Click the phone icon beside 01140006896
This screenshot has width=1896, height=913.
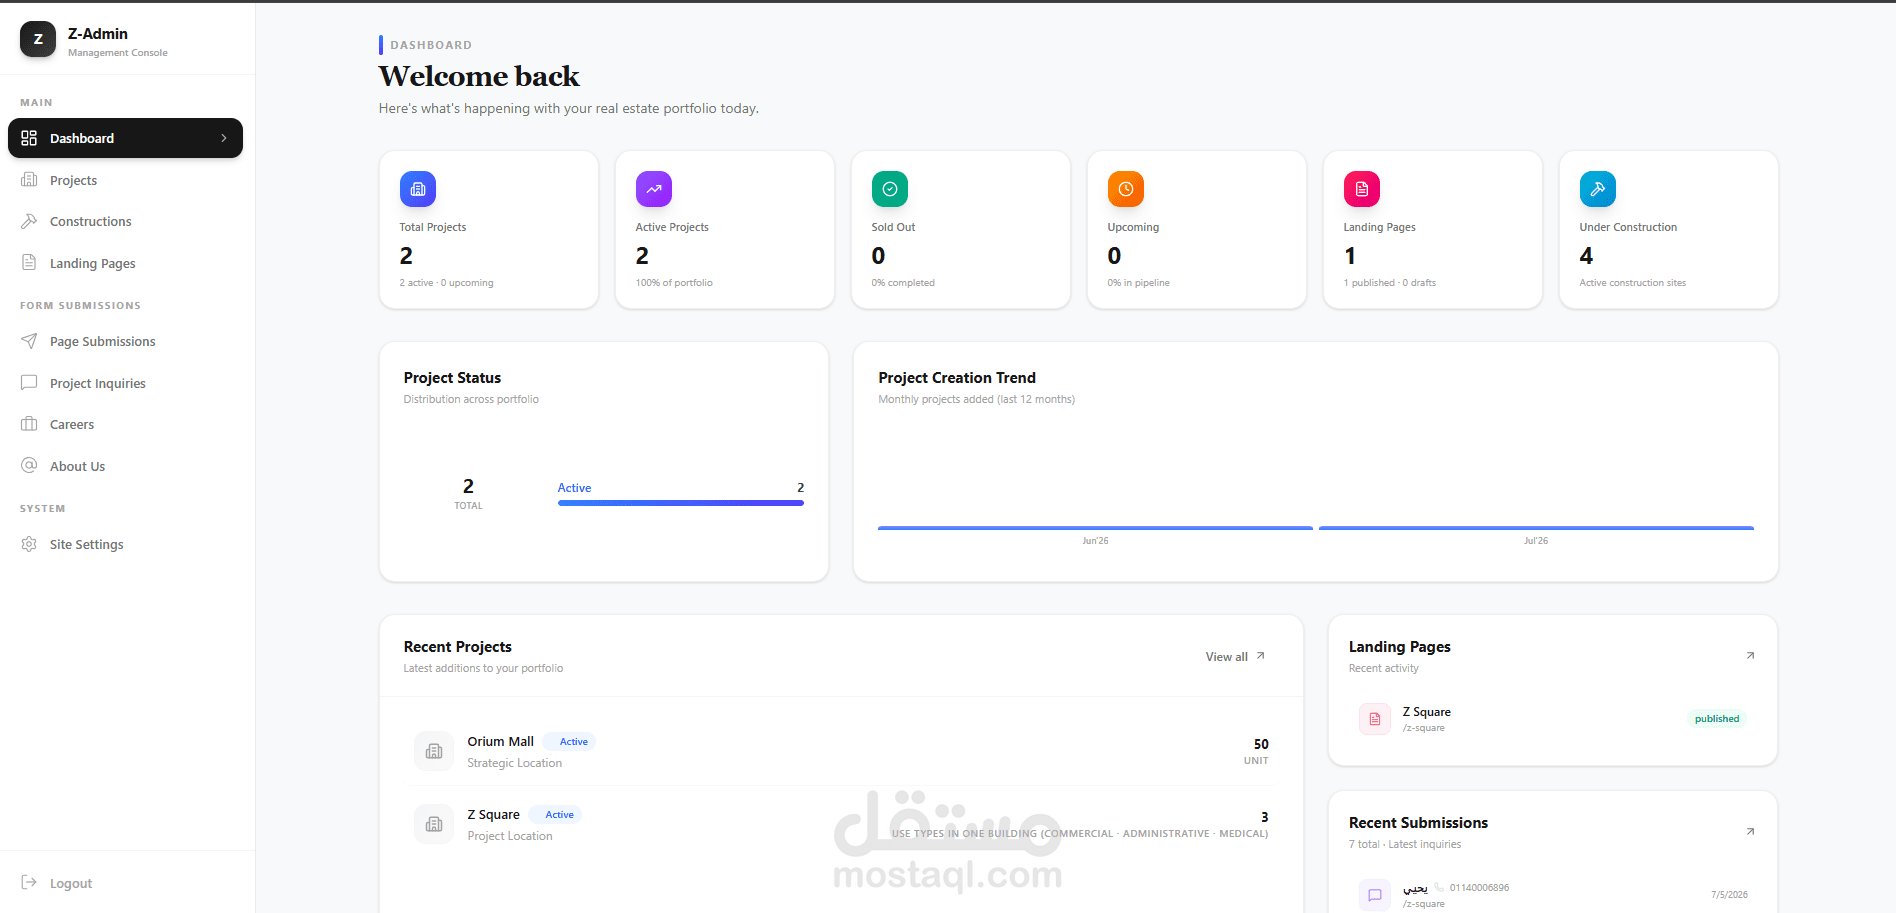point(1439,887)
